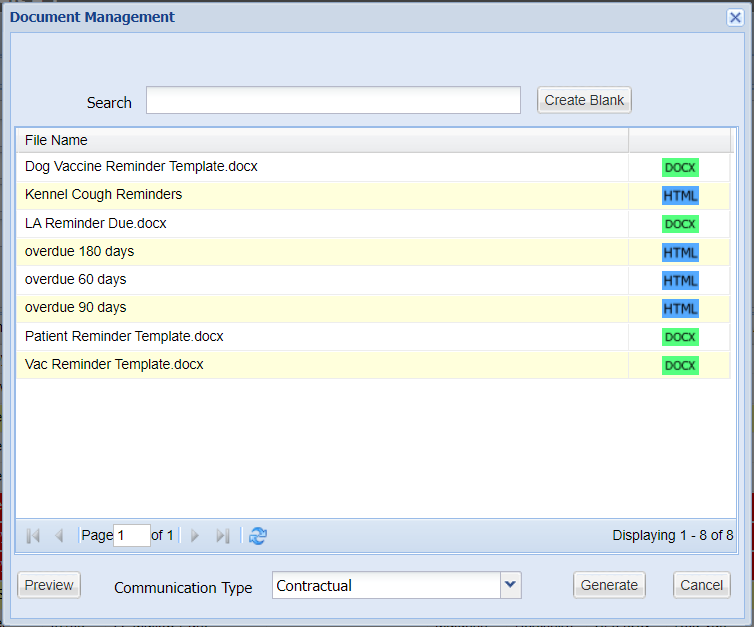Screen dimensions: 754x627
Task: Jump to last page using pager icon
Action: click(223, 536)
